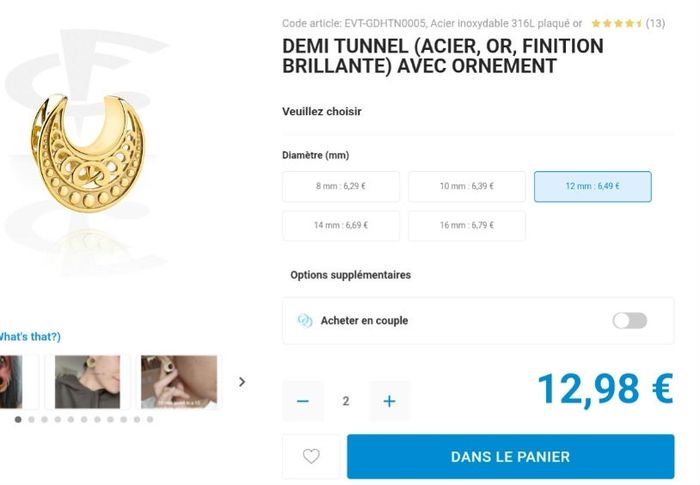Image resolution: width=700 pixels, height=485 pixels.
Task: Add product to wishlist heart icon
Action: [311, 456]
